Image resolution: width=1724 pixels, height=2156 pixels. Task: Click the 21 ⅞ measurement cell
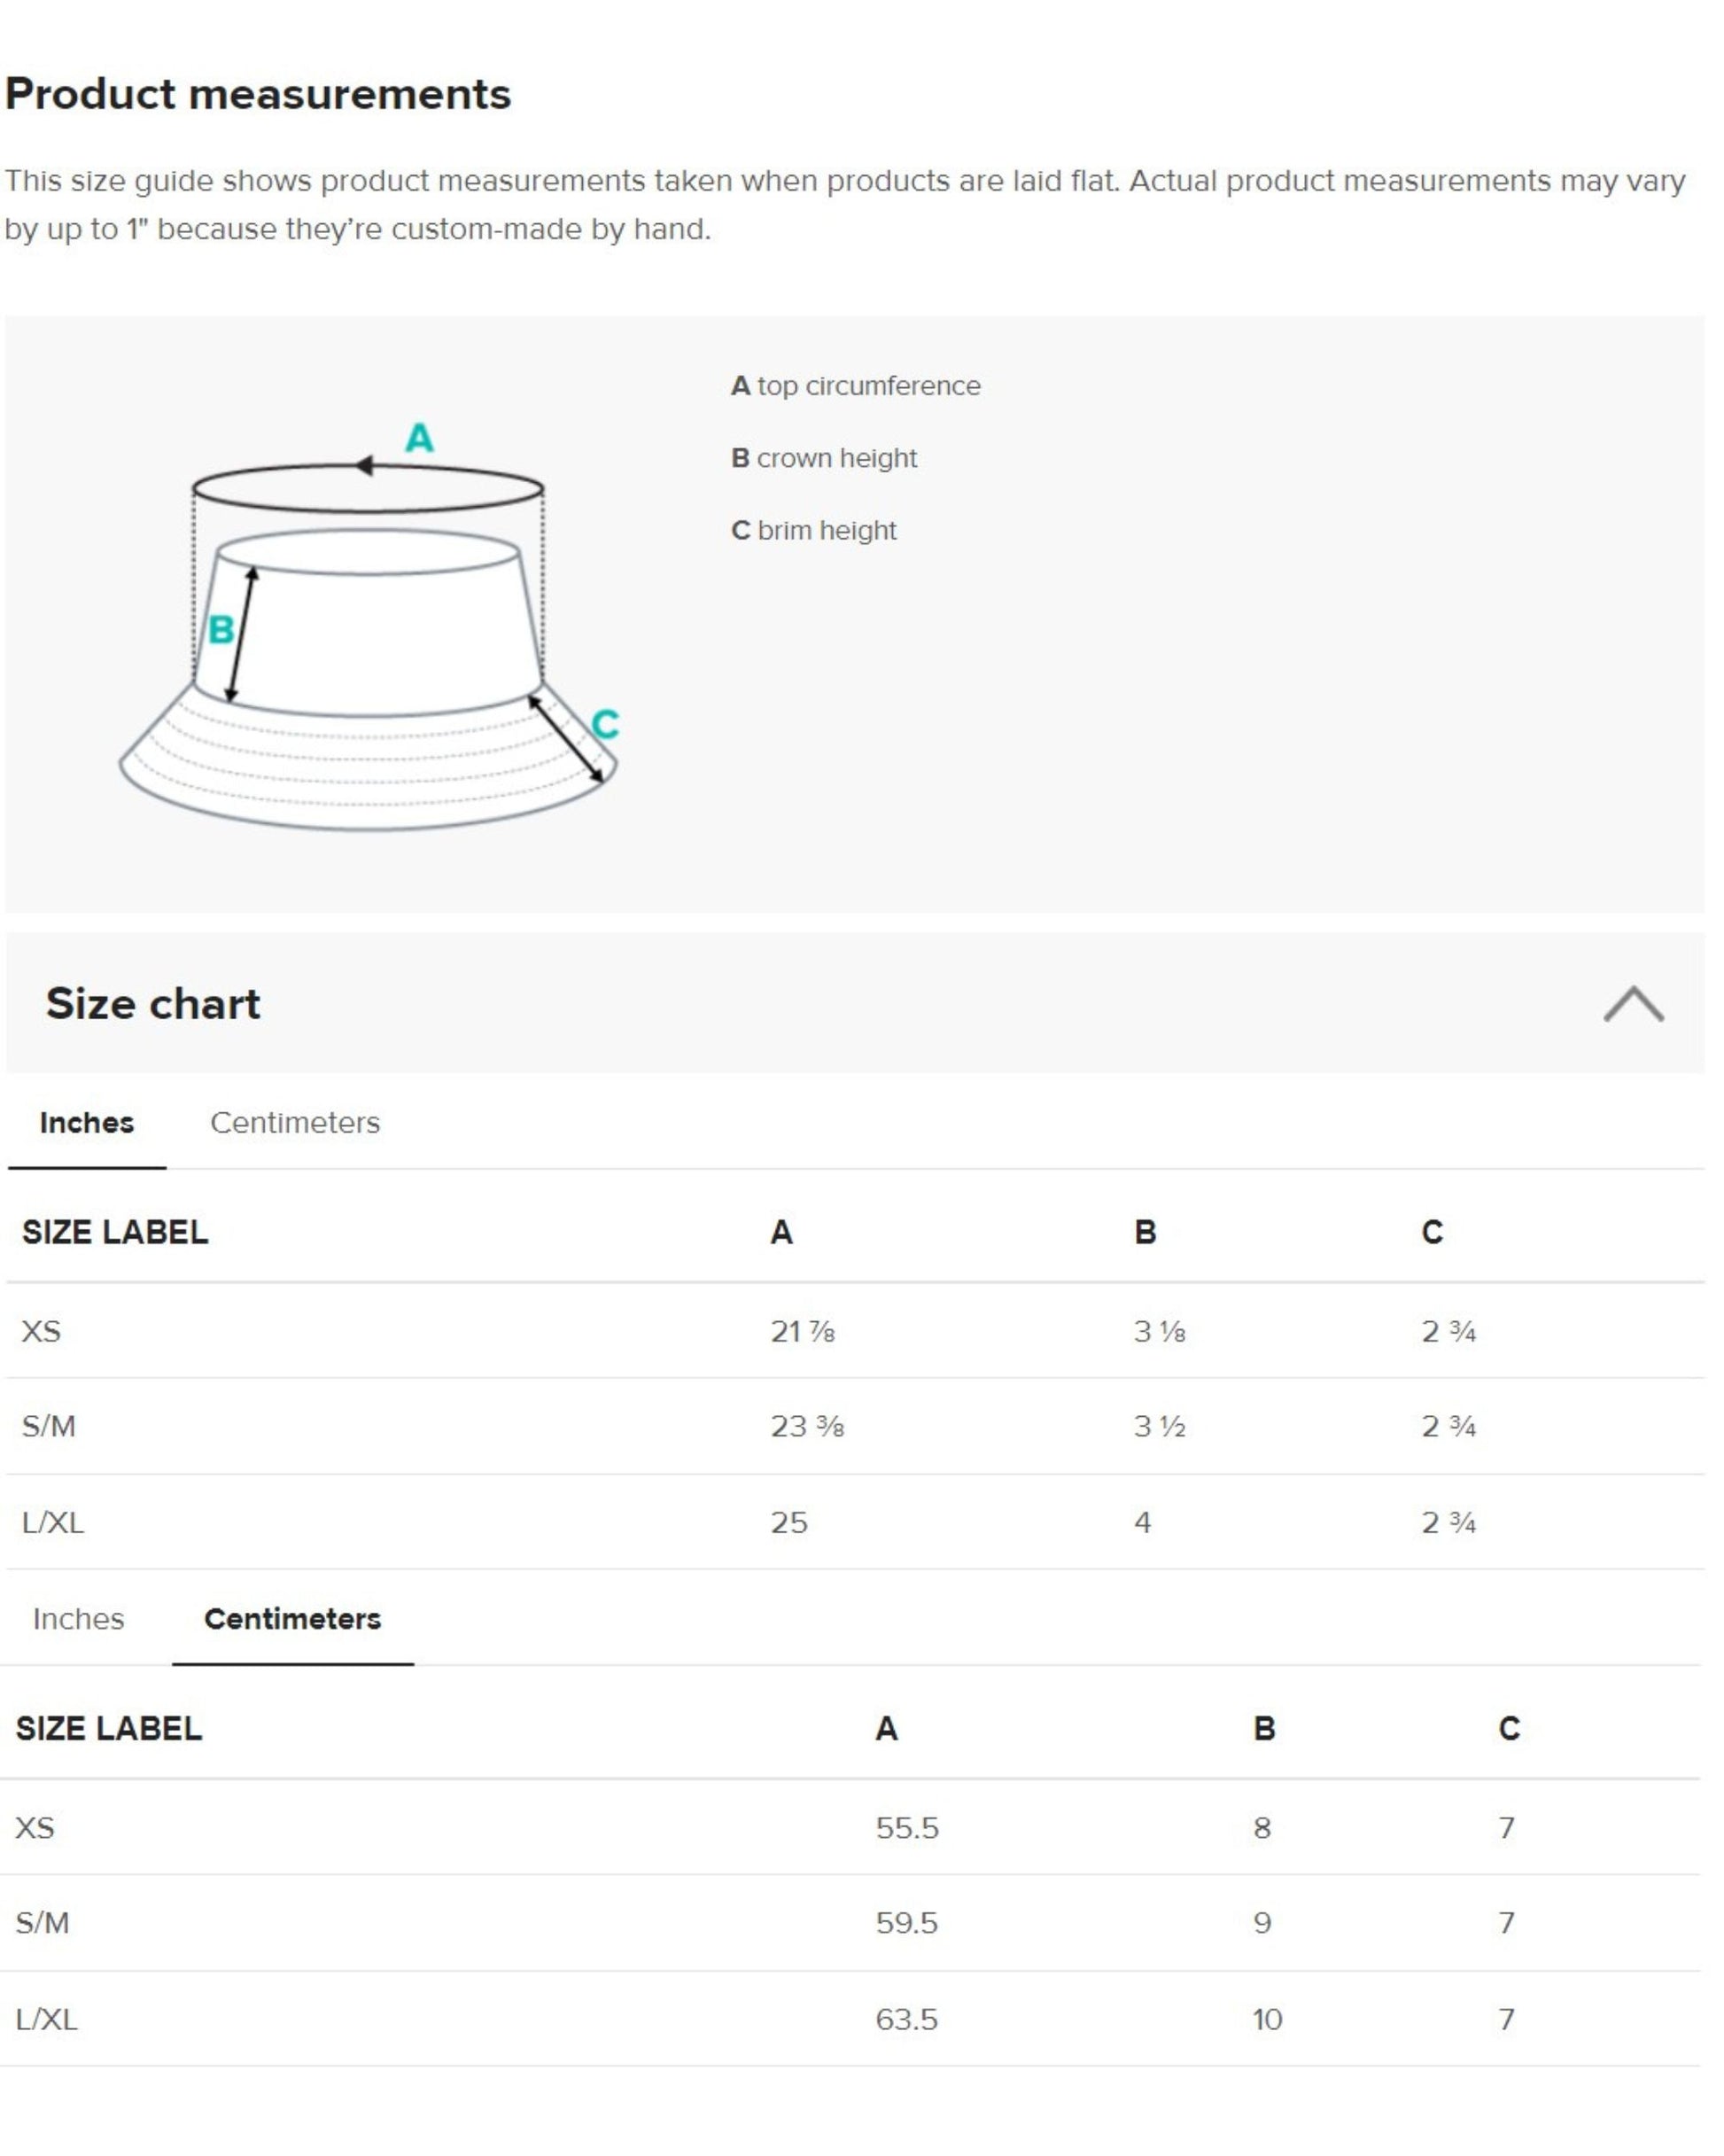pyautogui.click(x=802, y=1331)
